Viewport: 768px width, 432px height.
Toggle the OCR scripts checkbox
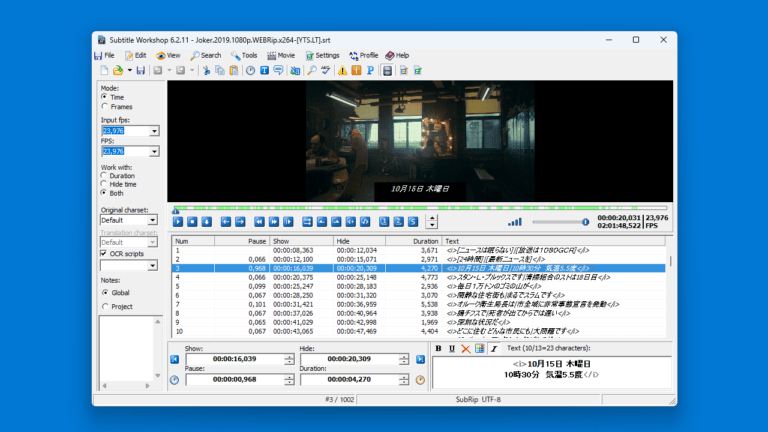[103, 253]
